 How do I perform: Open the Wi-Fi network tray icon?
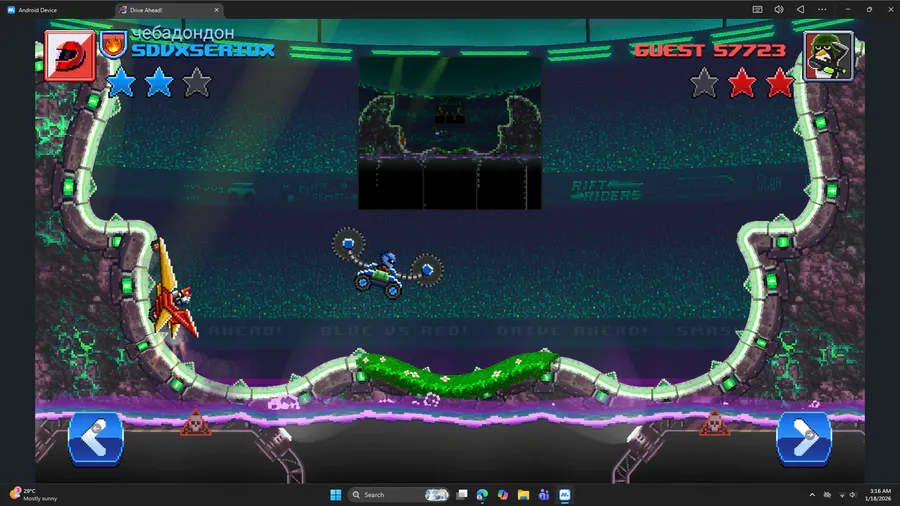coord(842,495)
